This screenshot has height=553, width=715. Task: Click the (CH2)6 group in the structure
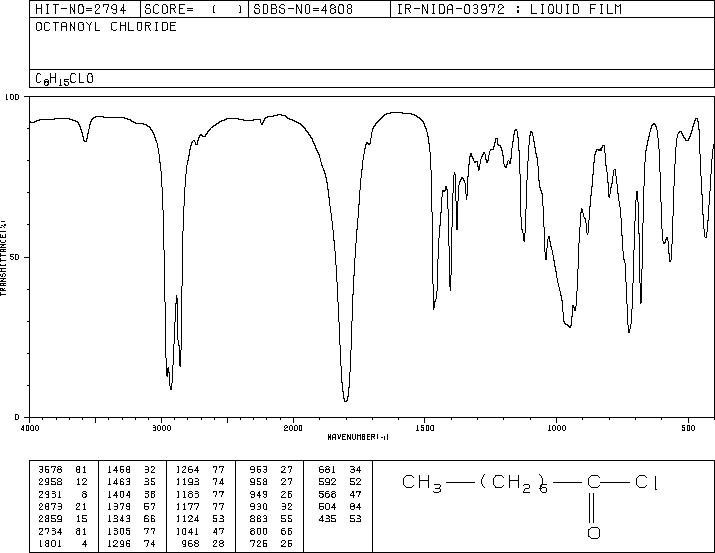click(513, 483)
